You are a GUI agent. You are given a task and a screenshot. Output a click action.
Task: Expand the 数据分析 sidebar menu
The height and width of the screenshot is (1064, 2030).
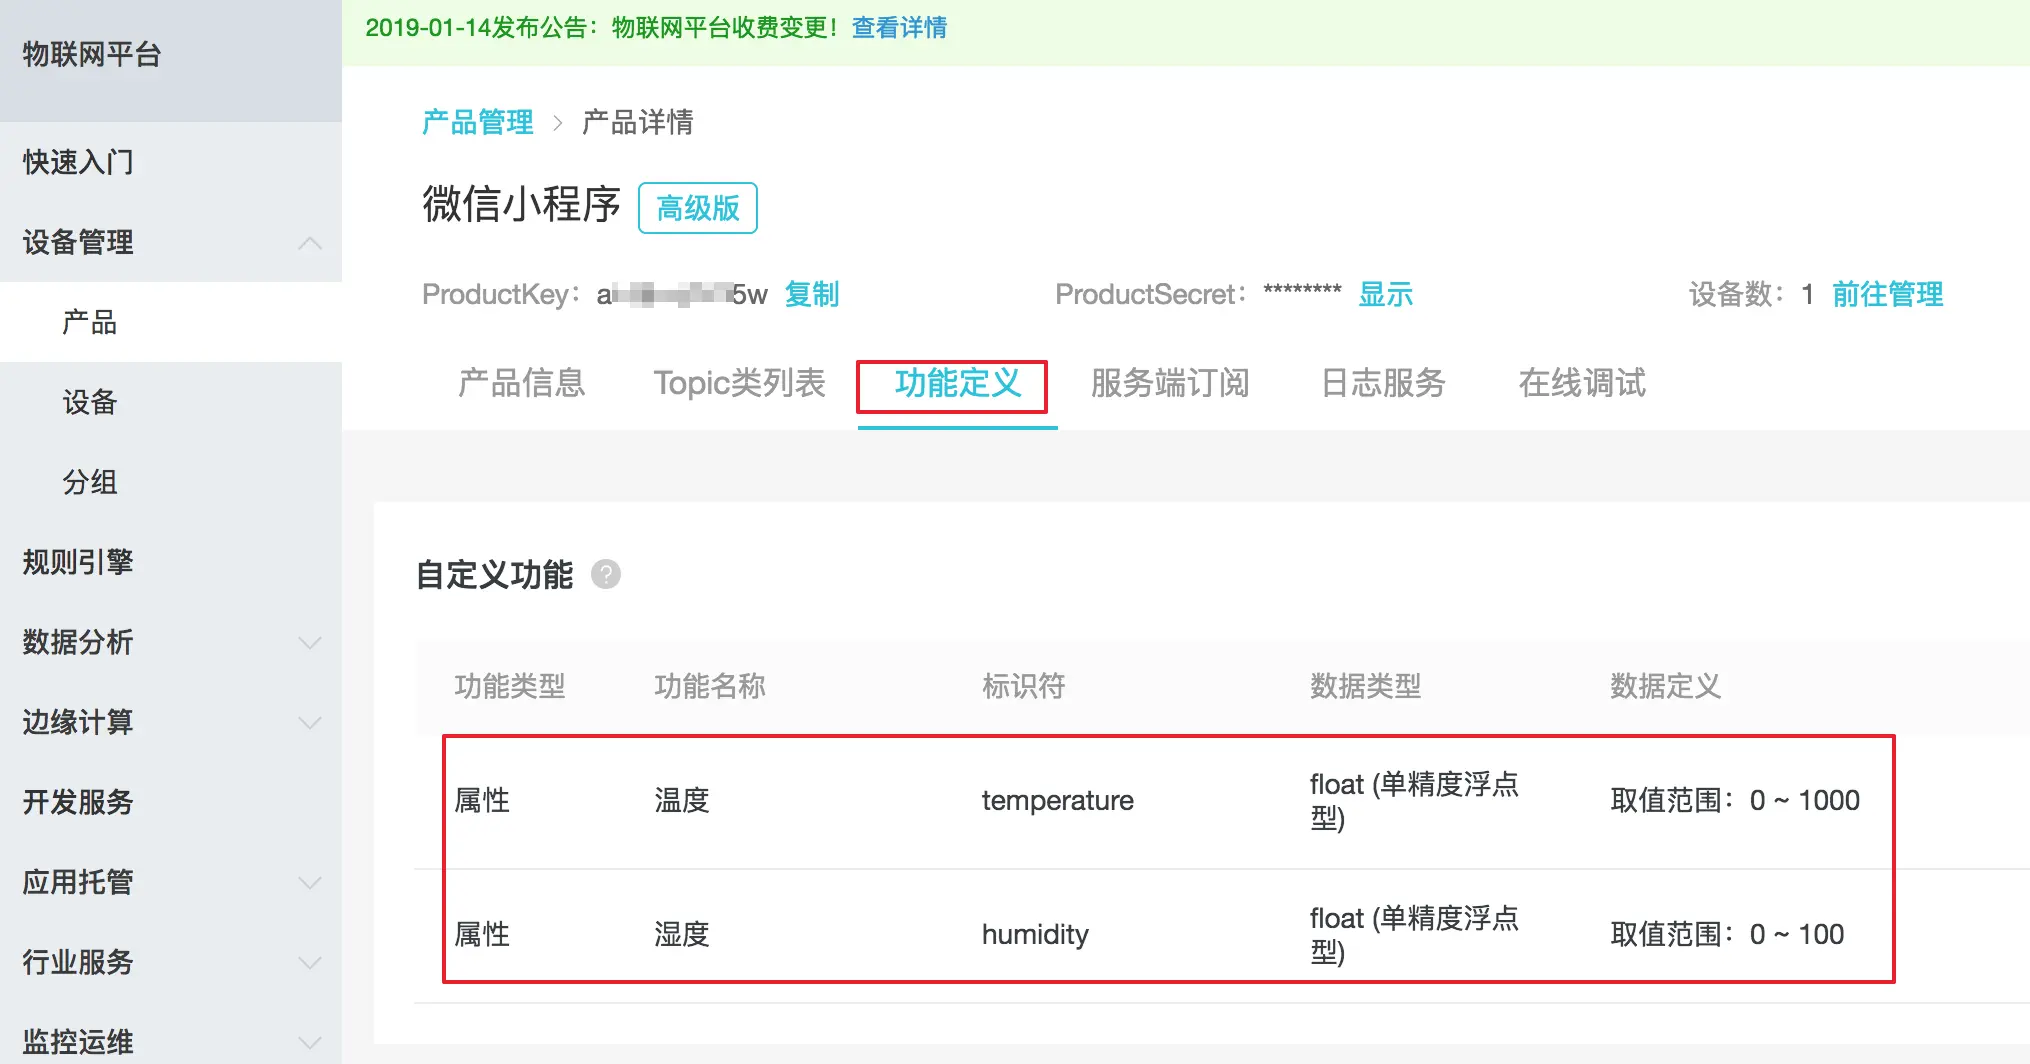pos(310,642)
